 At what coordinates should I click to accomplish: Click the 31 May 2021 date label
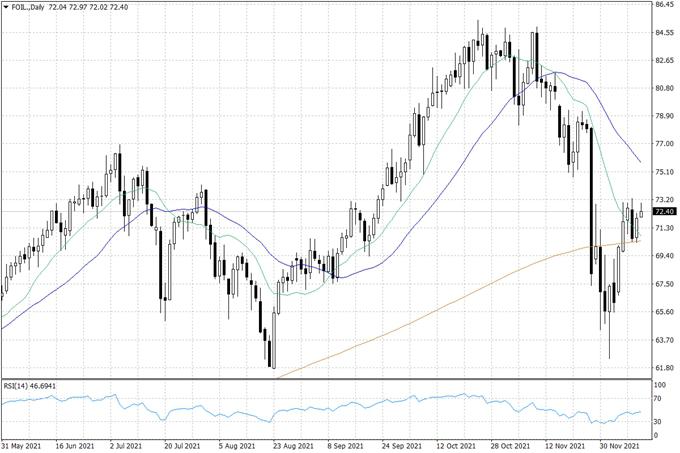point(22,446)
